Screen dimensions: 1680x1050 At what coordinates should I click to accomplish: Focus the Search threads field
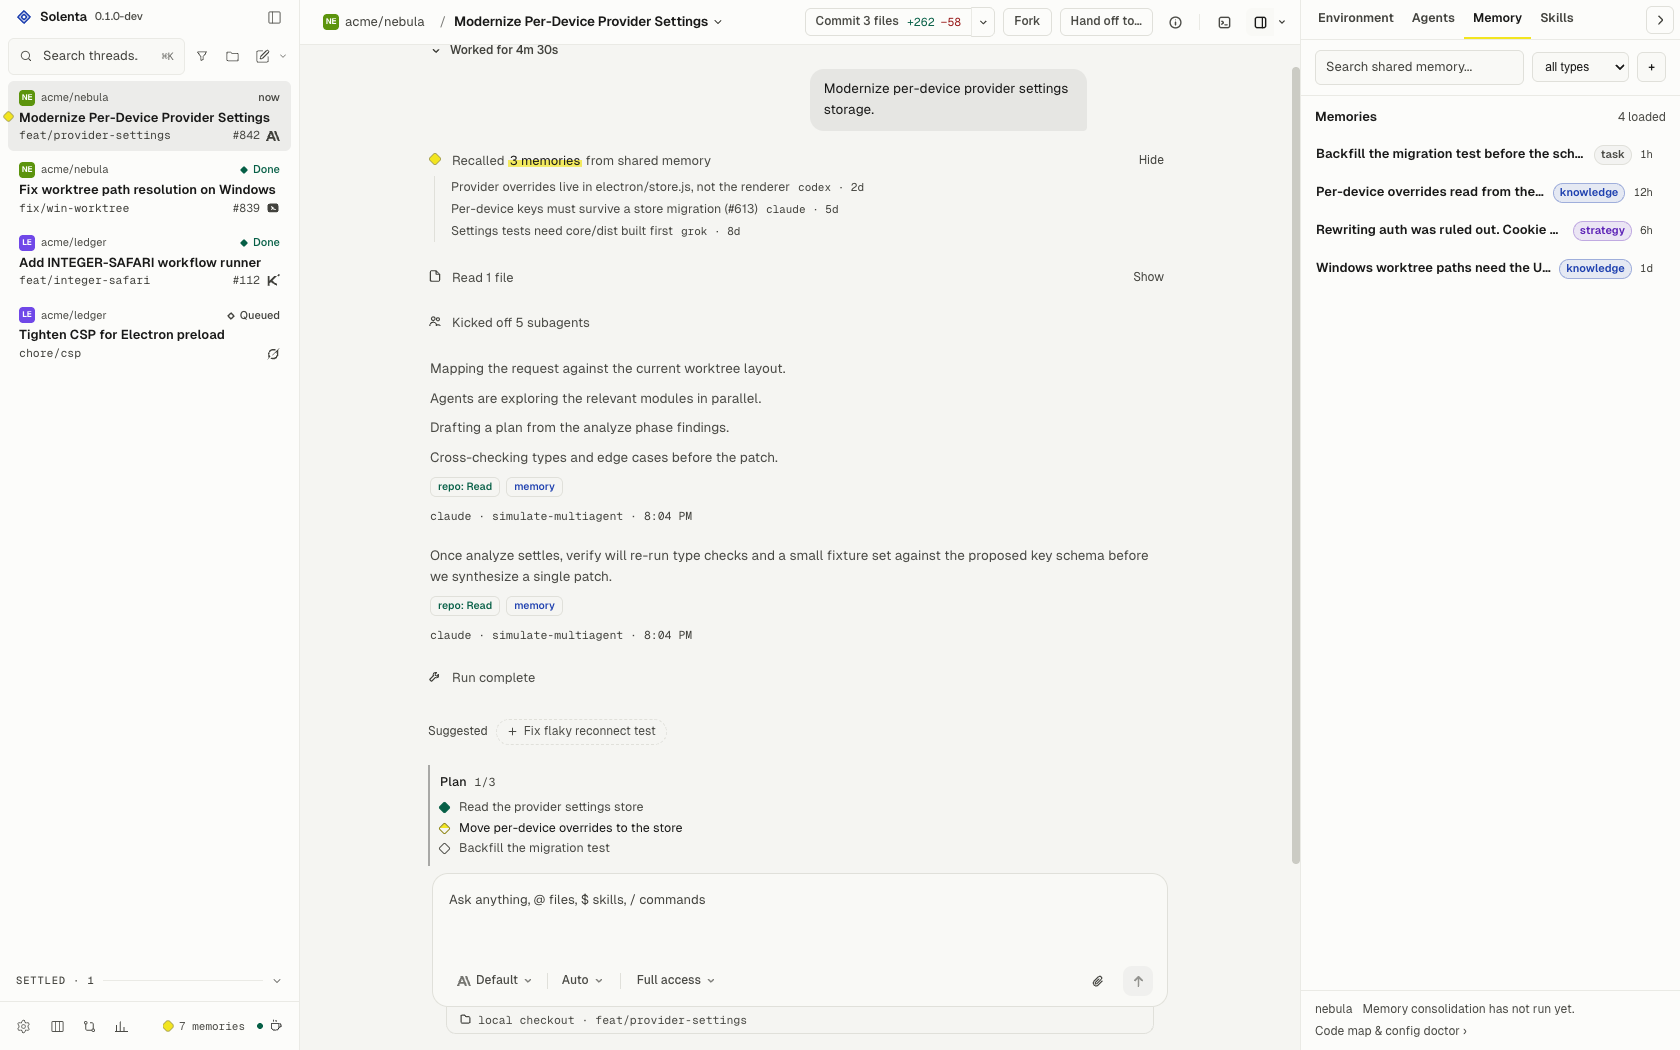96,56
